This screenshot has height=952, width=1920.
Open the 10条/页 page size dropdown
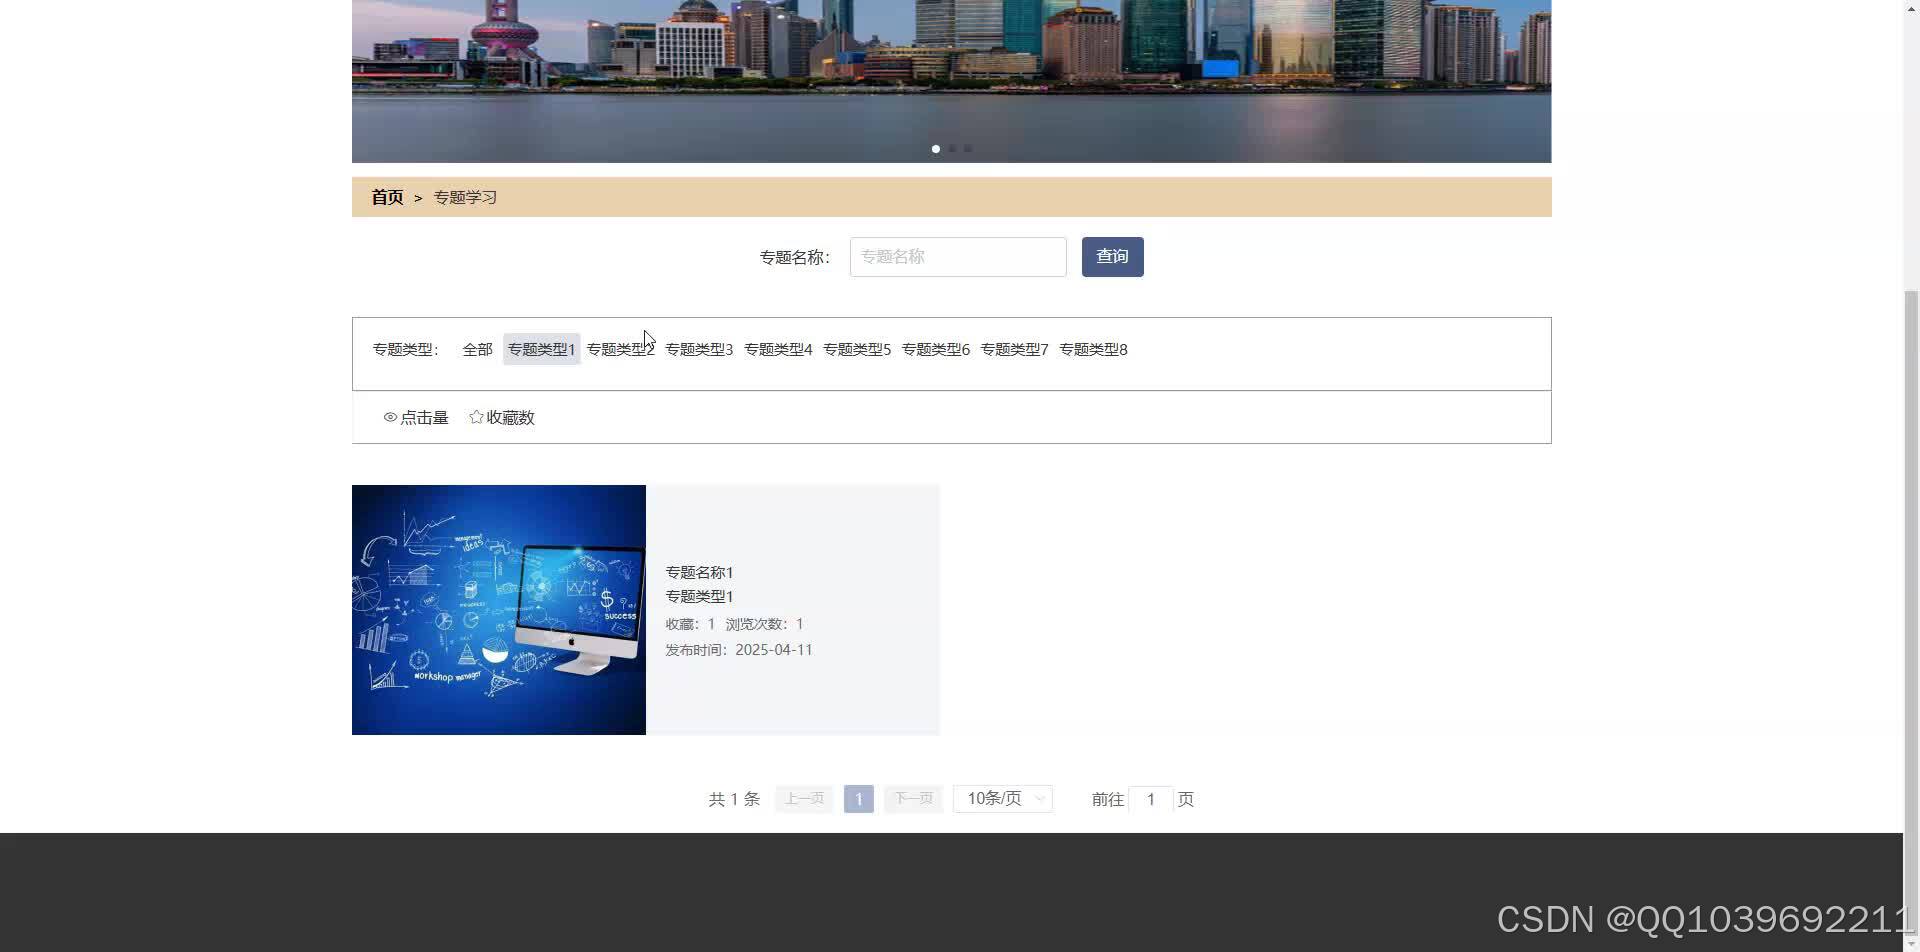[x=1002, y=798]
